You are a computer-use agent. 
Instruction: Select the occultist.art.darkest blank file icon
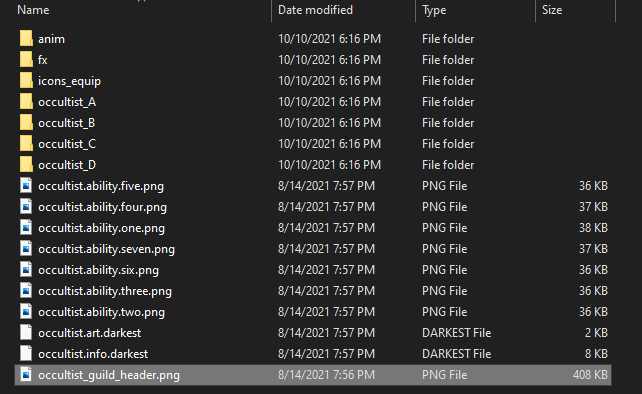click(x=26, y=333)
